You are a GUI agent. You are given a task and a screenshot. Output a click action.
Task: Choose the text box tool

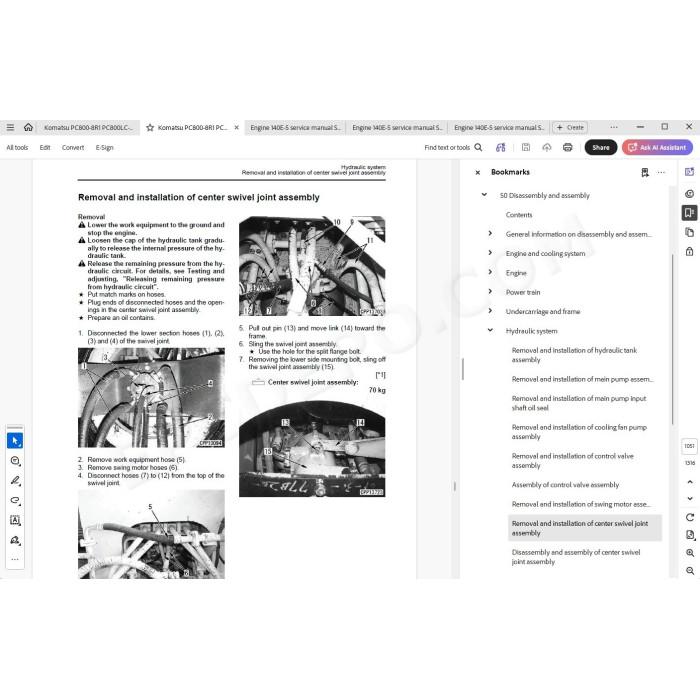[x=15, y=520]
